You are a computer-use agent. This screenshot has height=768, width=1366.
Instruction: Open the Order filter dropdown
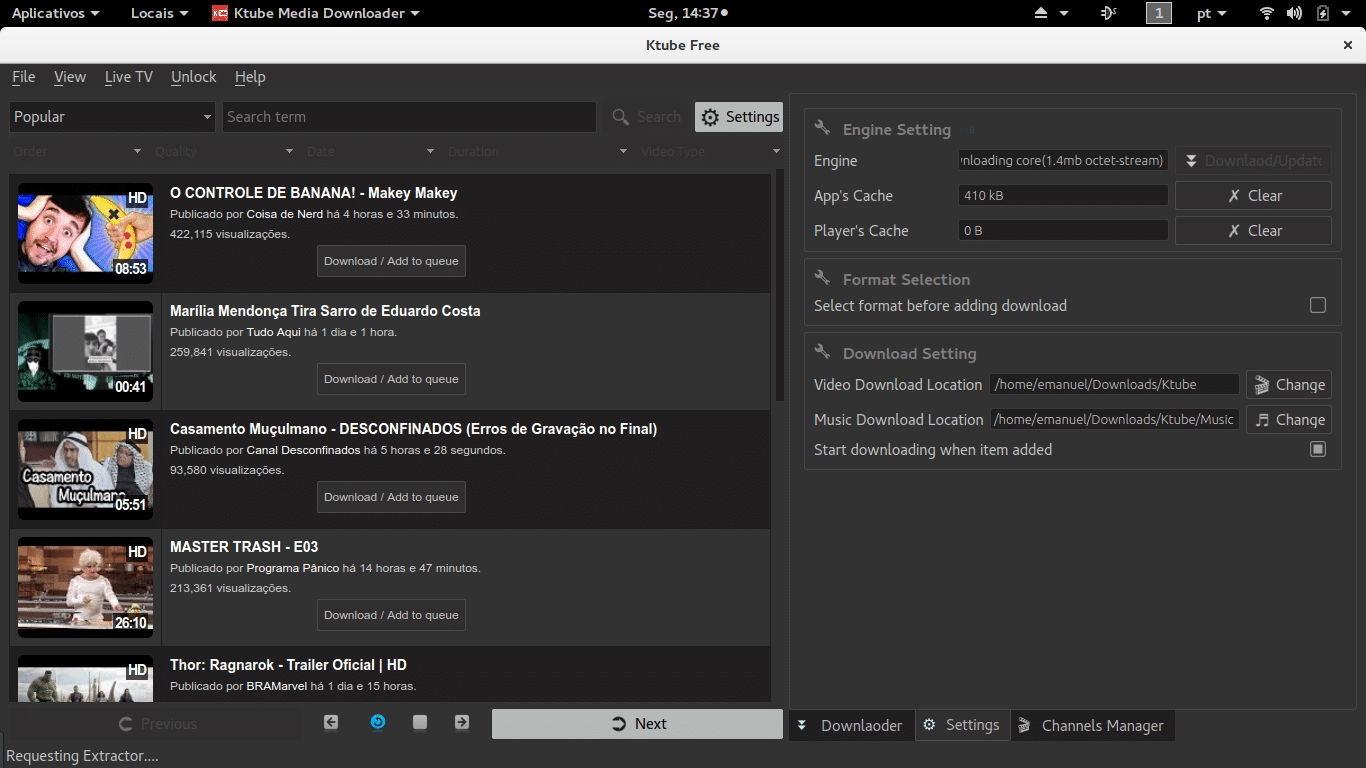78,151
